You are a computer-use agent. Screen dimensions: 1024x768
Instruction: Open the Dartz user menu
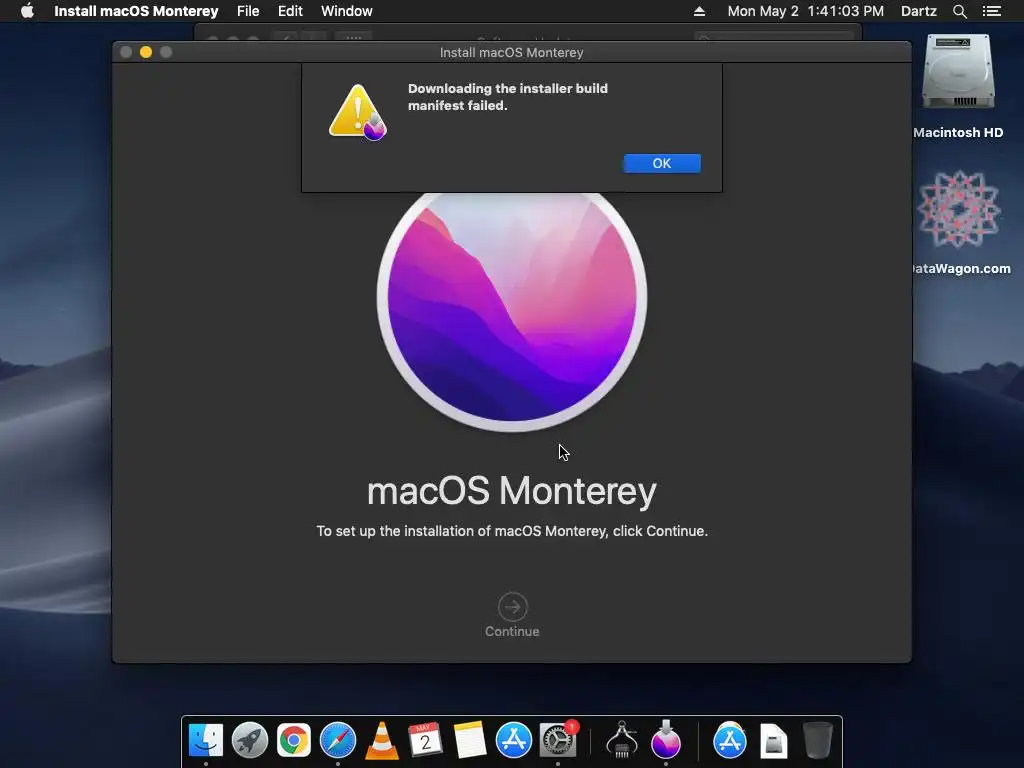(x=918, y=11)
